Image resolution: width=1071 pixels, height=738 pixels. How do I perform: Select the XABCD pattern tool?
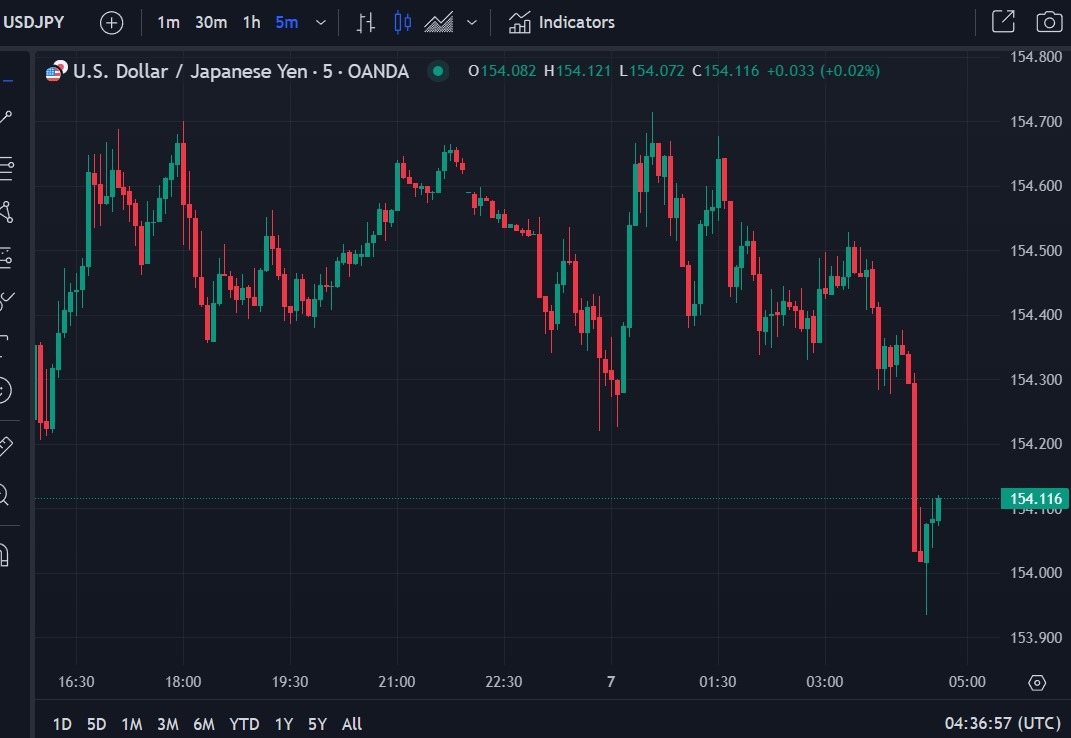(8, 212)
